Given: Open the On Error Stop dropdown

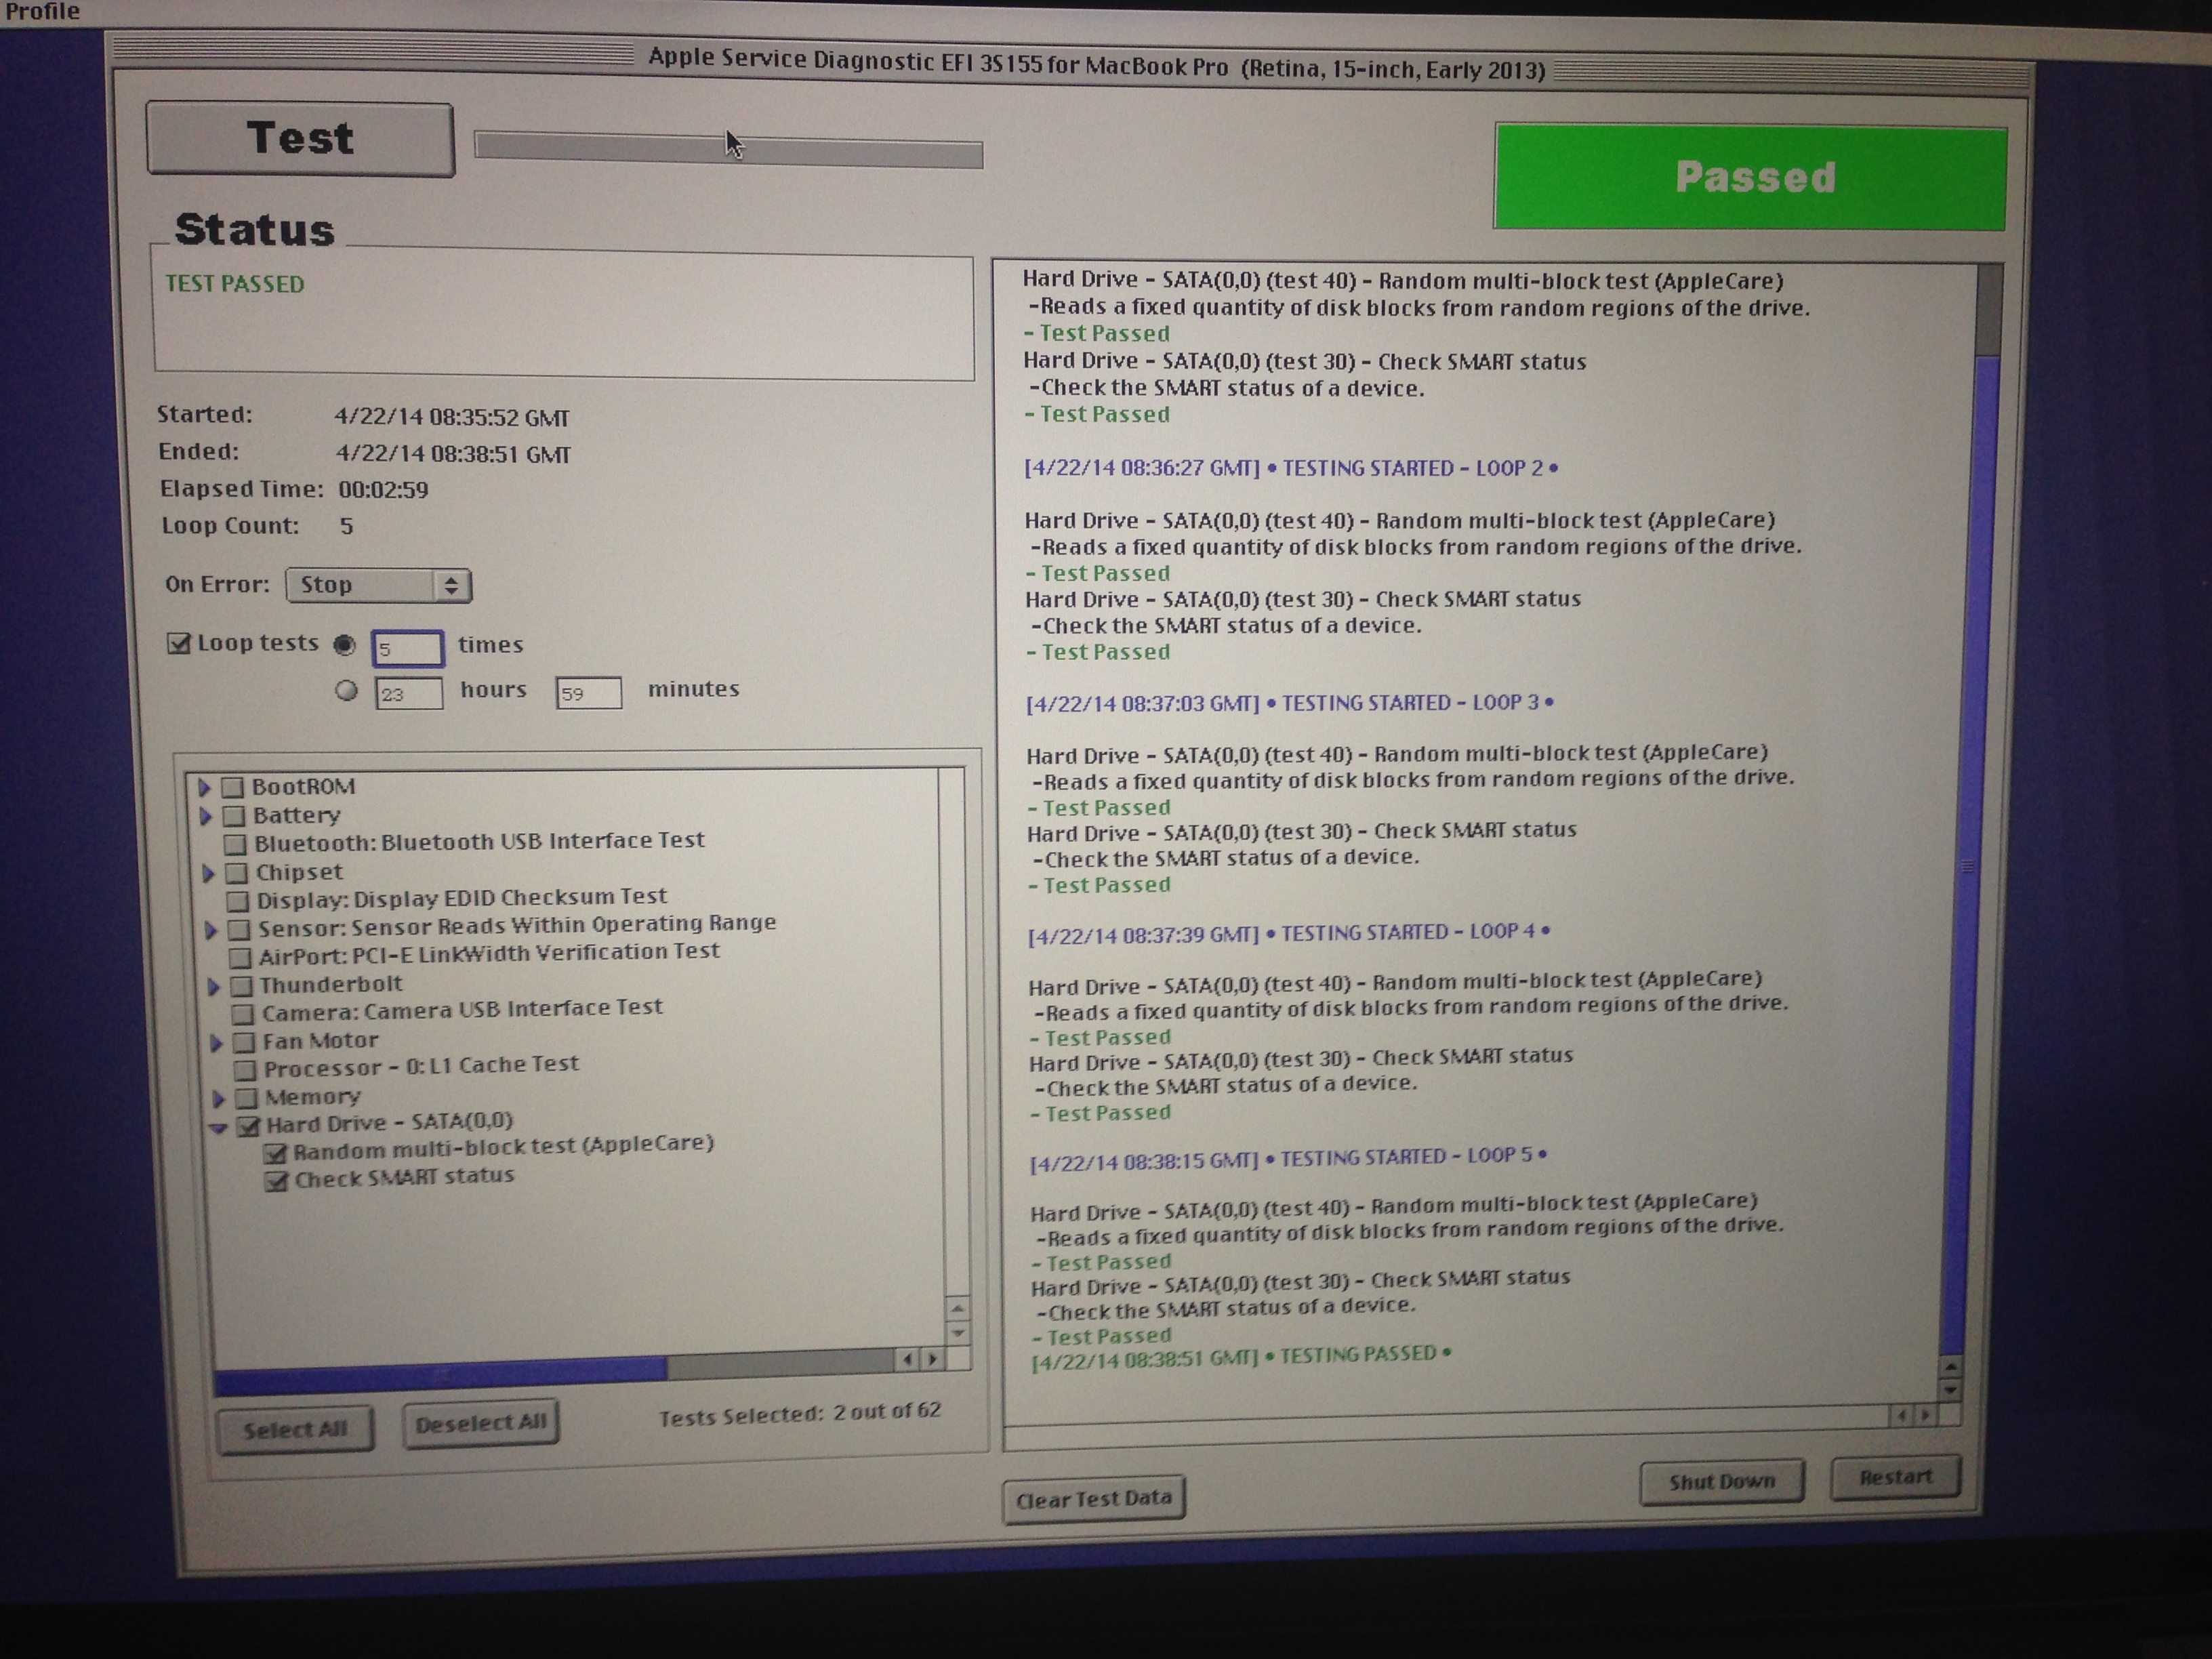Looking at the screenshot, I should tap(378, 585).
